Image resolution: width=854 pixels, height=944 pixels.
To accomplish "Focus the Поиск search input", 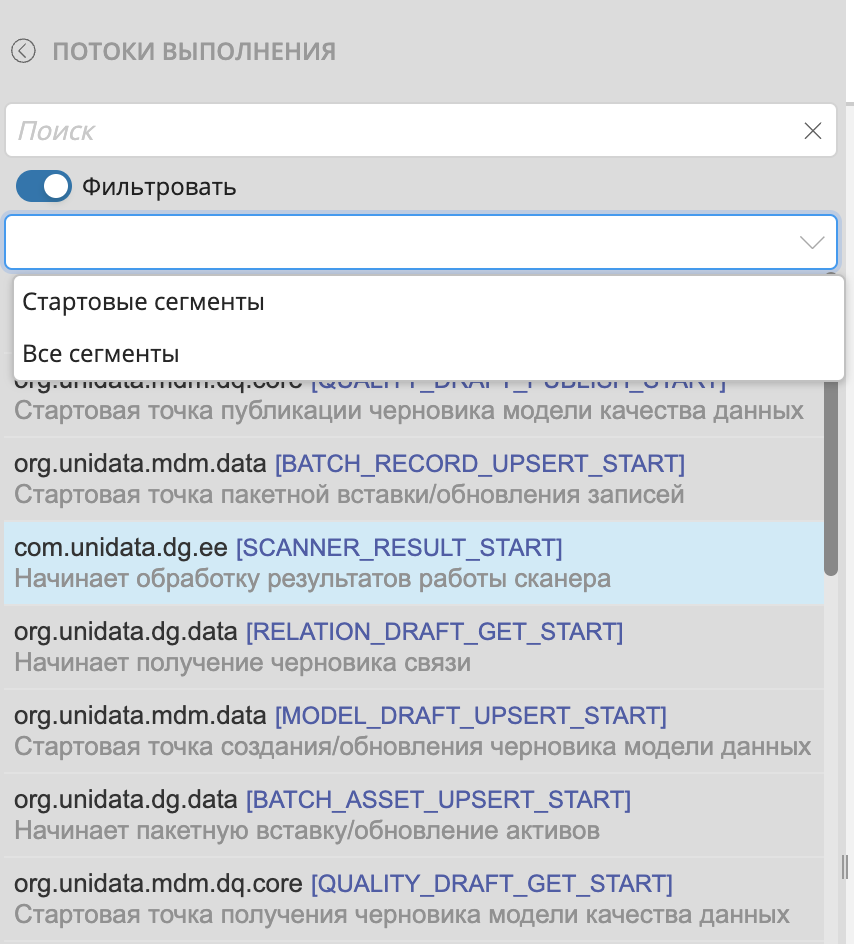I will coord(400,131).
